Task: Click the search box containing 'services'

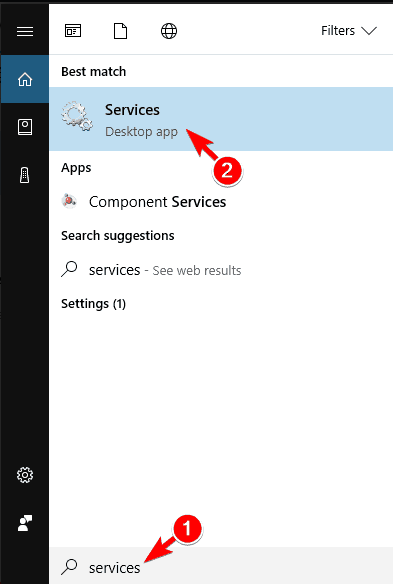Action: tap(221, 566)
